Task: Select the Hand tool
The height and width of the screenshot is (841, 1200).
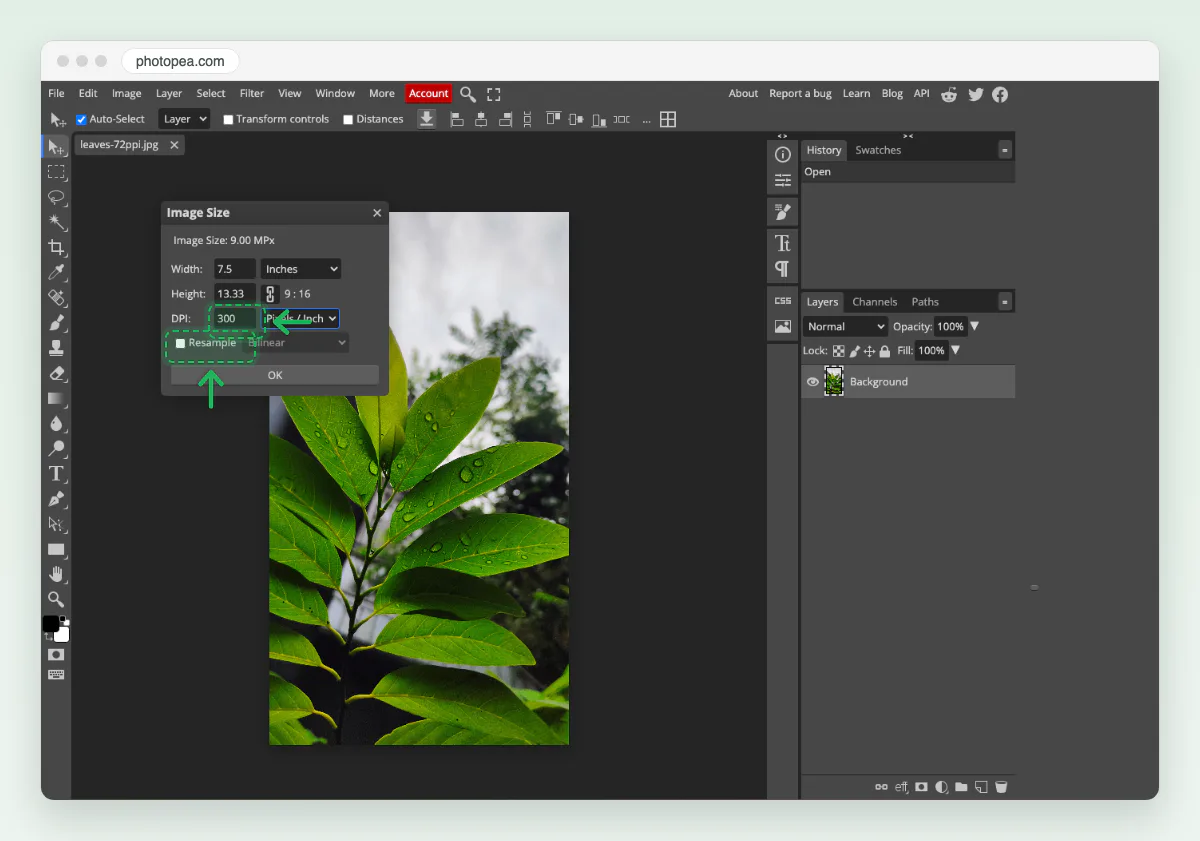Action: click(x=56, y=574)
